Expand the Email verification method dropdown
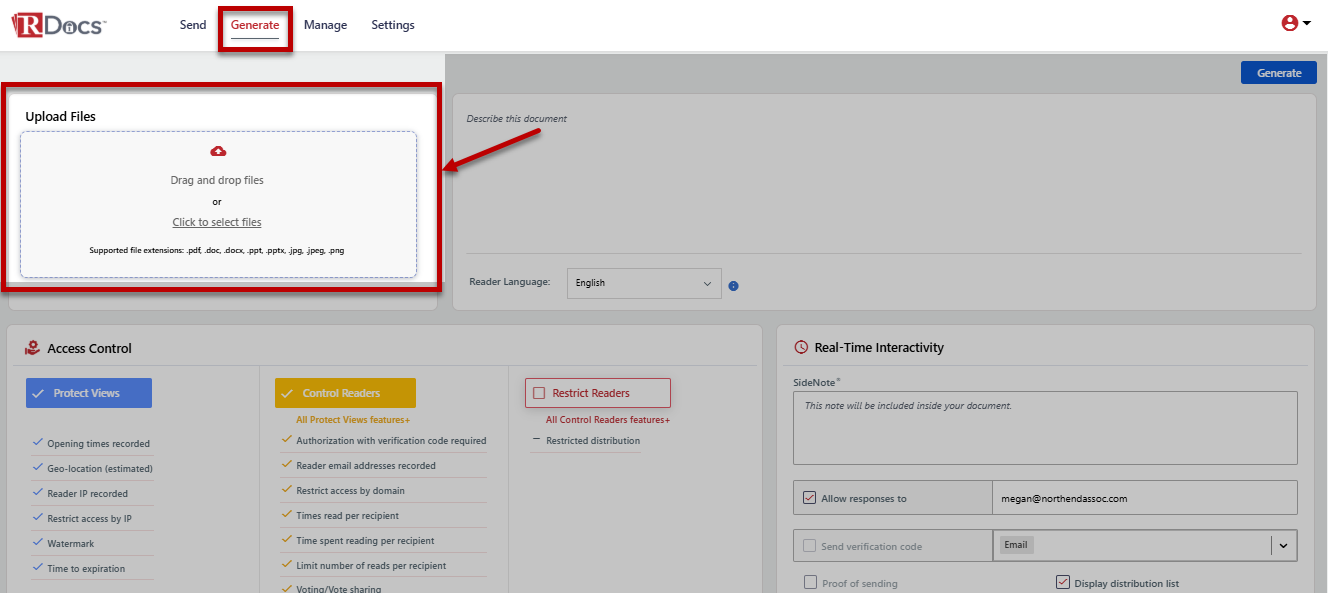Image resolution: width=1328 pixels, height=593 pixels. pyautogui.click(x=1285, y=545)
